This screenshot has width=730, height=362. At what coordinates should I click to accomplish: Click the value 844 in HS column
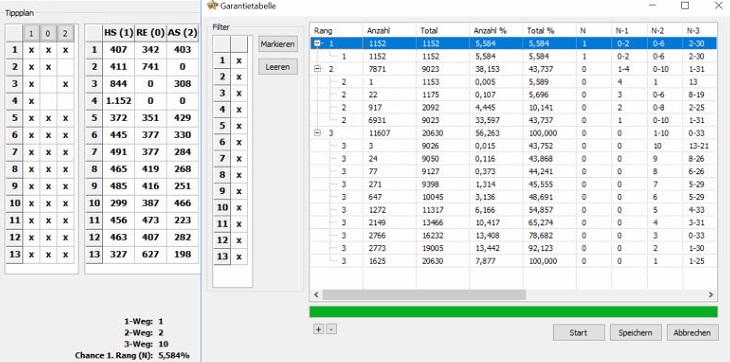point(119,84)
